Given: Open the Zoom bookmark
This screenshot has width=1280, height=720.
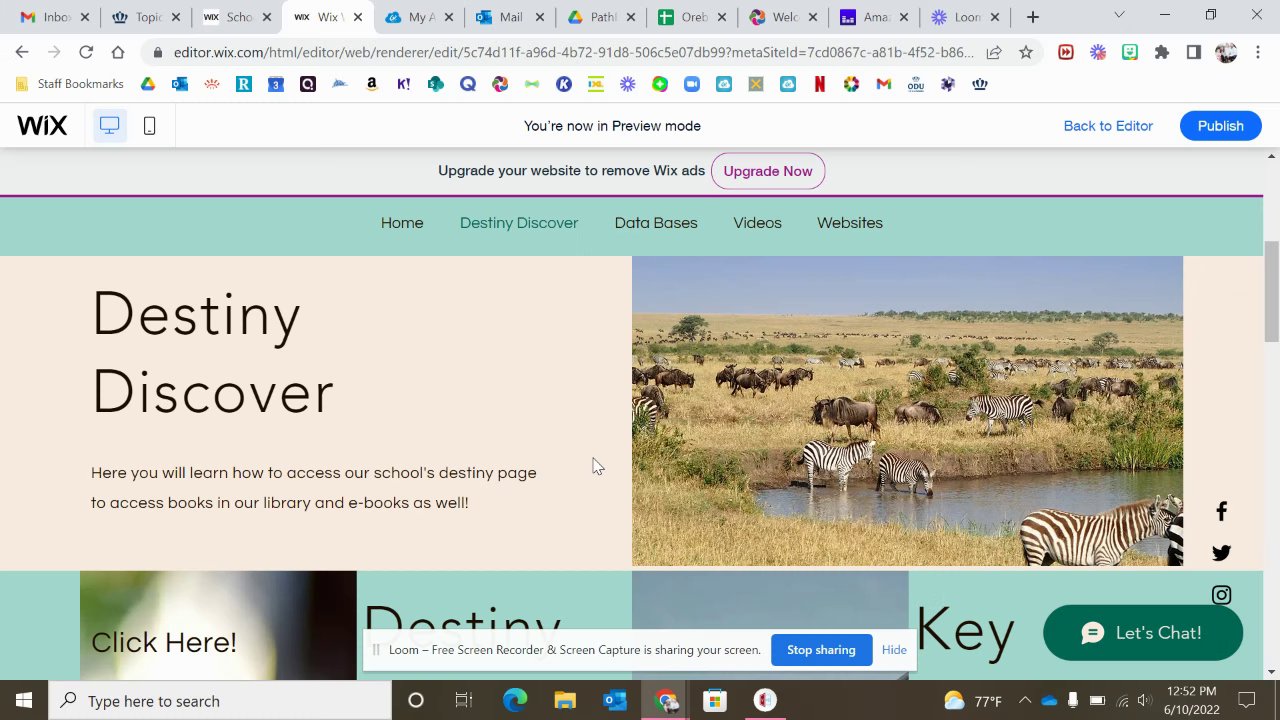Looking at the screenshot, I should (692, 84).
